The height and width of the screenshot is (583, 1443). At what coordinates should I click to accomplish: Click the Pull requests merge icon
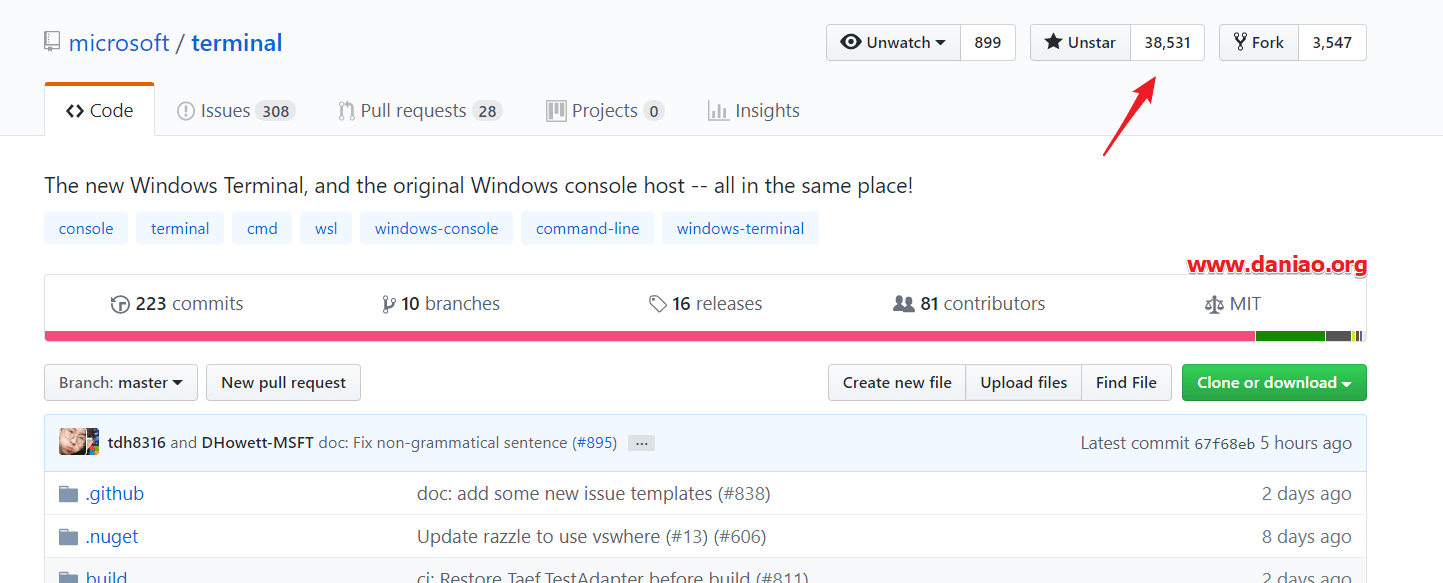pyautogui.click(x=346, y=111)
